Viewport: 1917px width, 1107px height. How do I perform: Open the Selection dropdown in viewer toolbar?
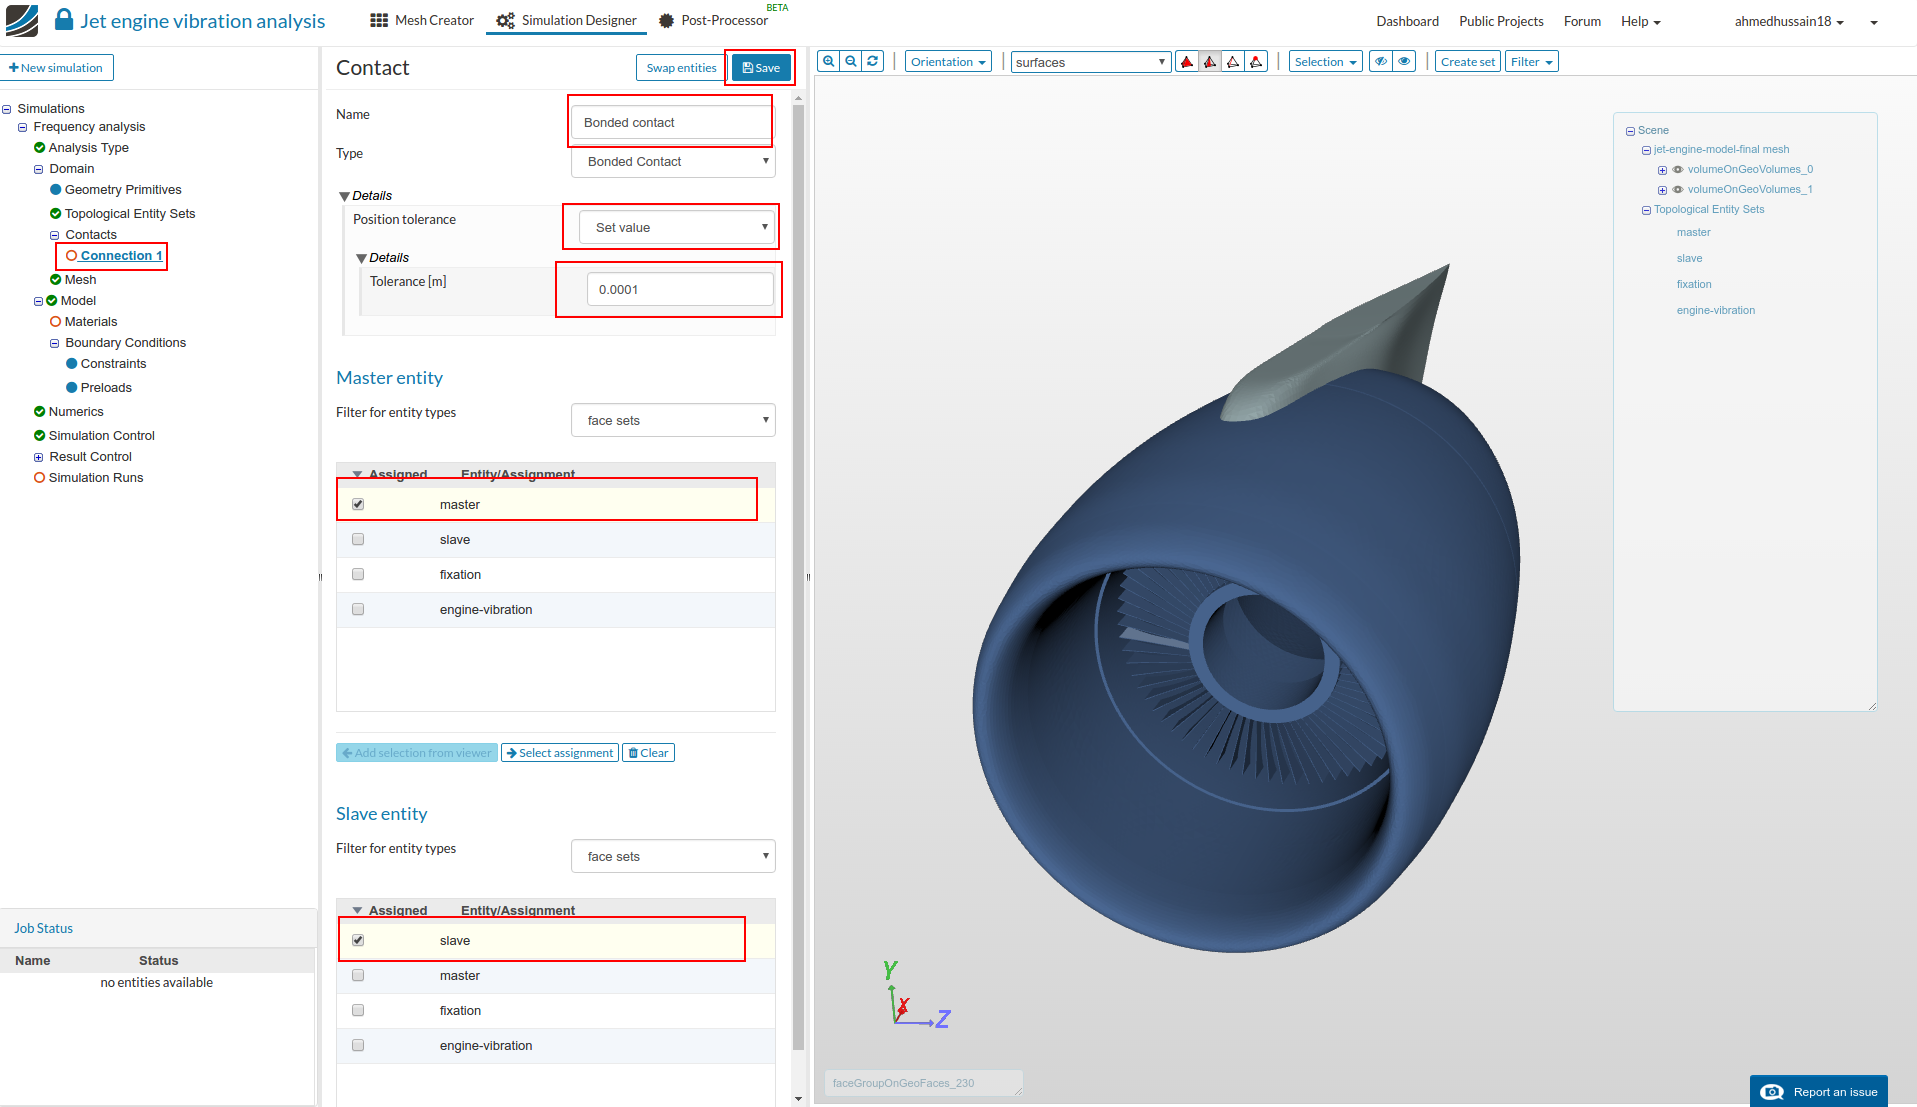[1325, 62]
